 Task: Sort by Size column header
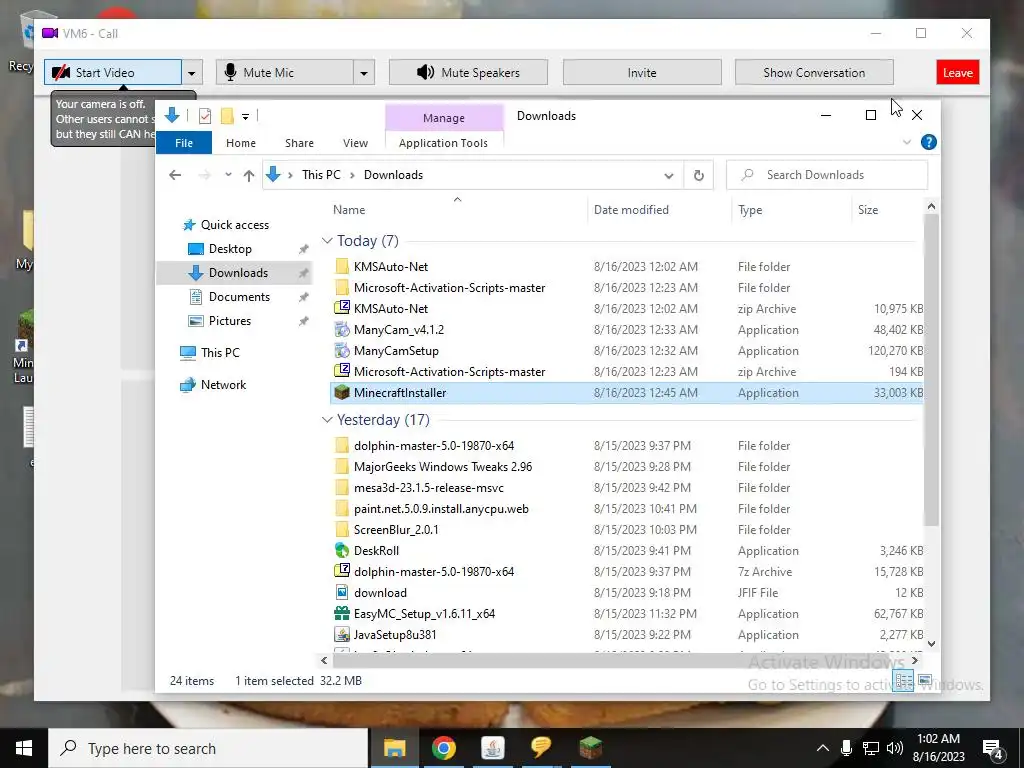(x=888, y=210)
